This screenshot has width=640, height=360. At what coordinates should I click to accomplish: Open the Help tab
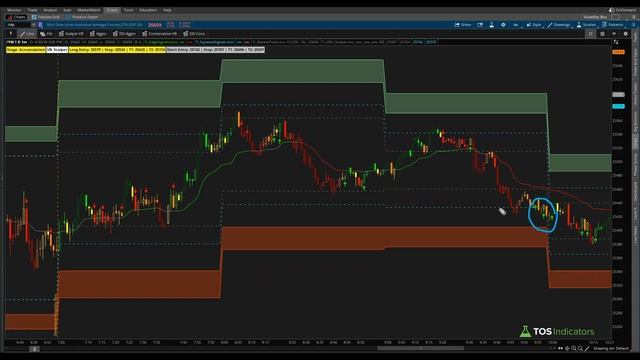click(x=167, y=10)
